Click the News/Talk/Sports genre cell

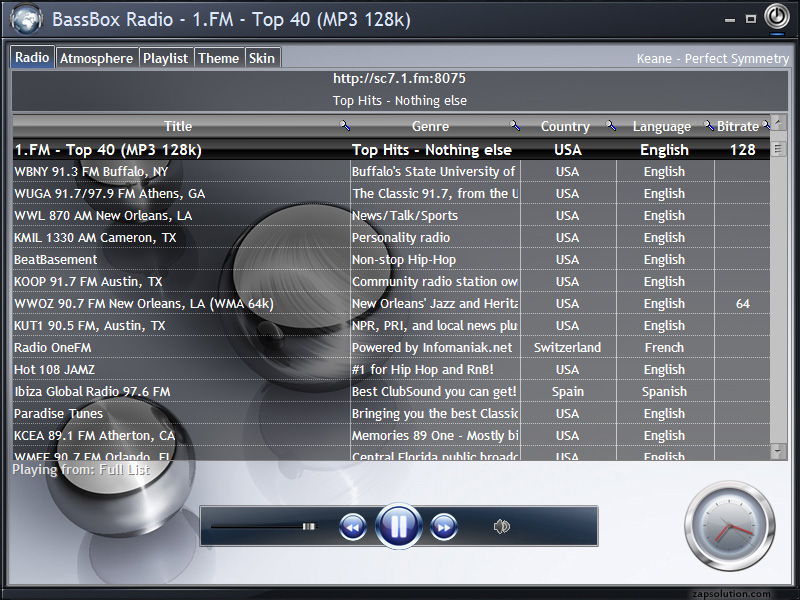pos(435,215)
